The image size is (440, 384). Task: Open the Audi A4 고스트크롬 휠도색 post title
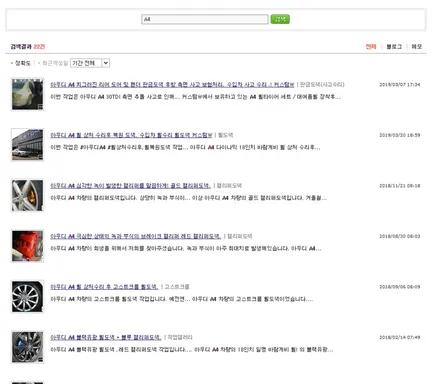104,287
